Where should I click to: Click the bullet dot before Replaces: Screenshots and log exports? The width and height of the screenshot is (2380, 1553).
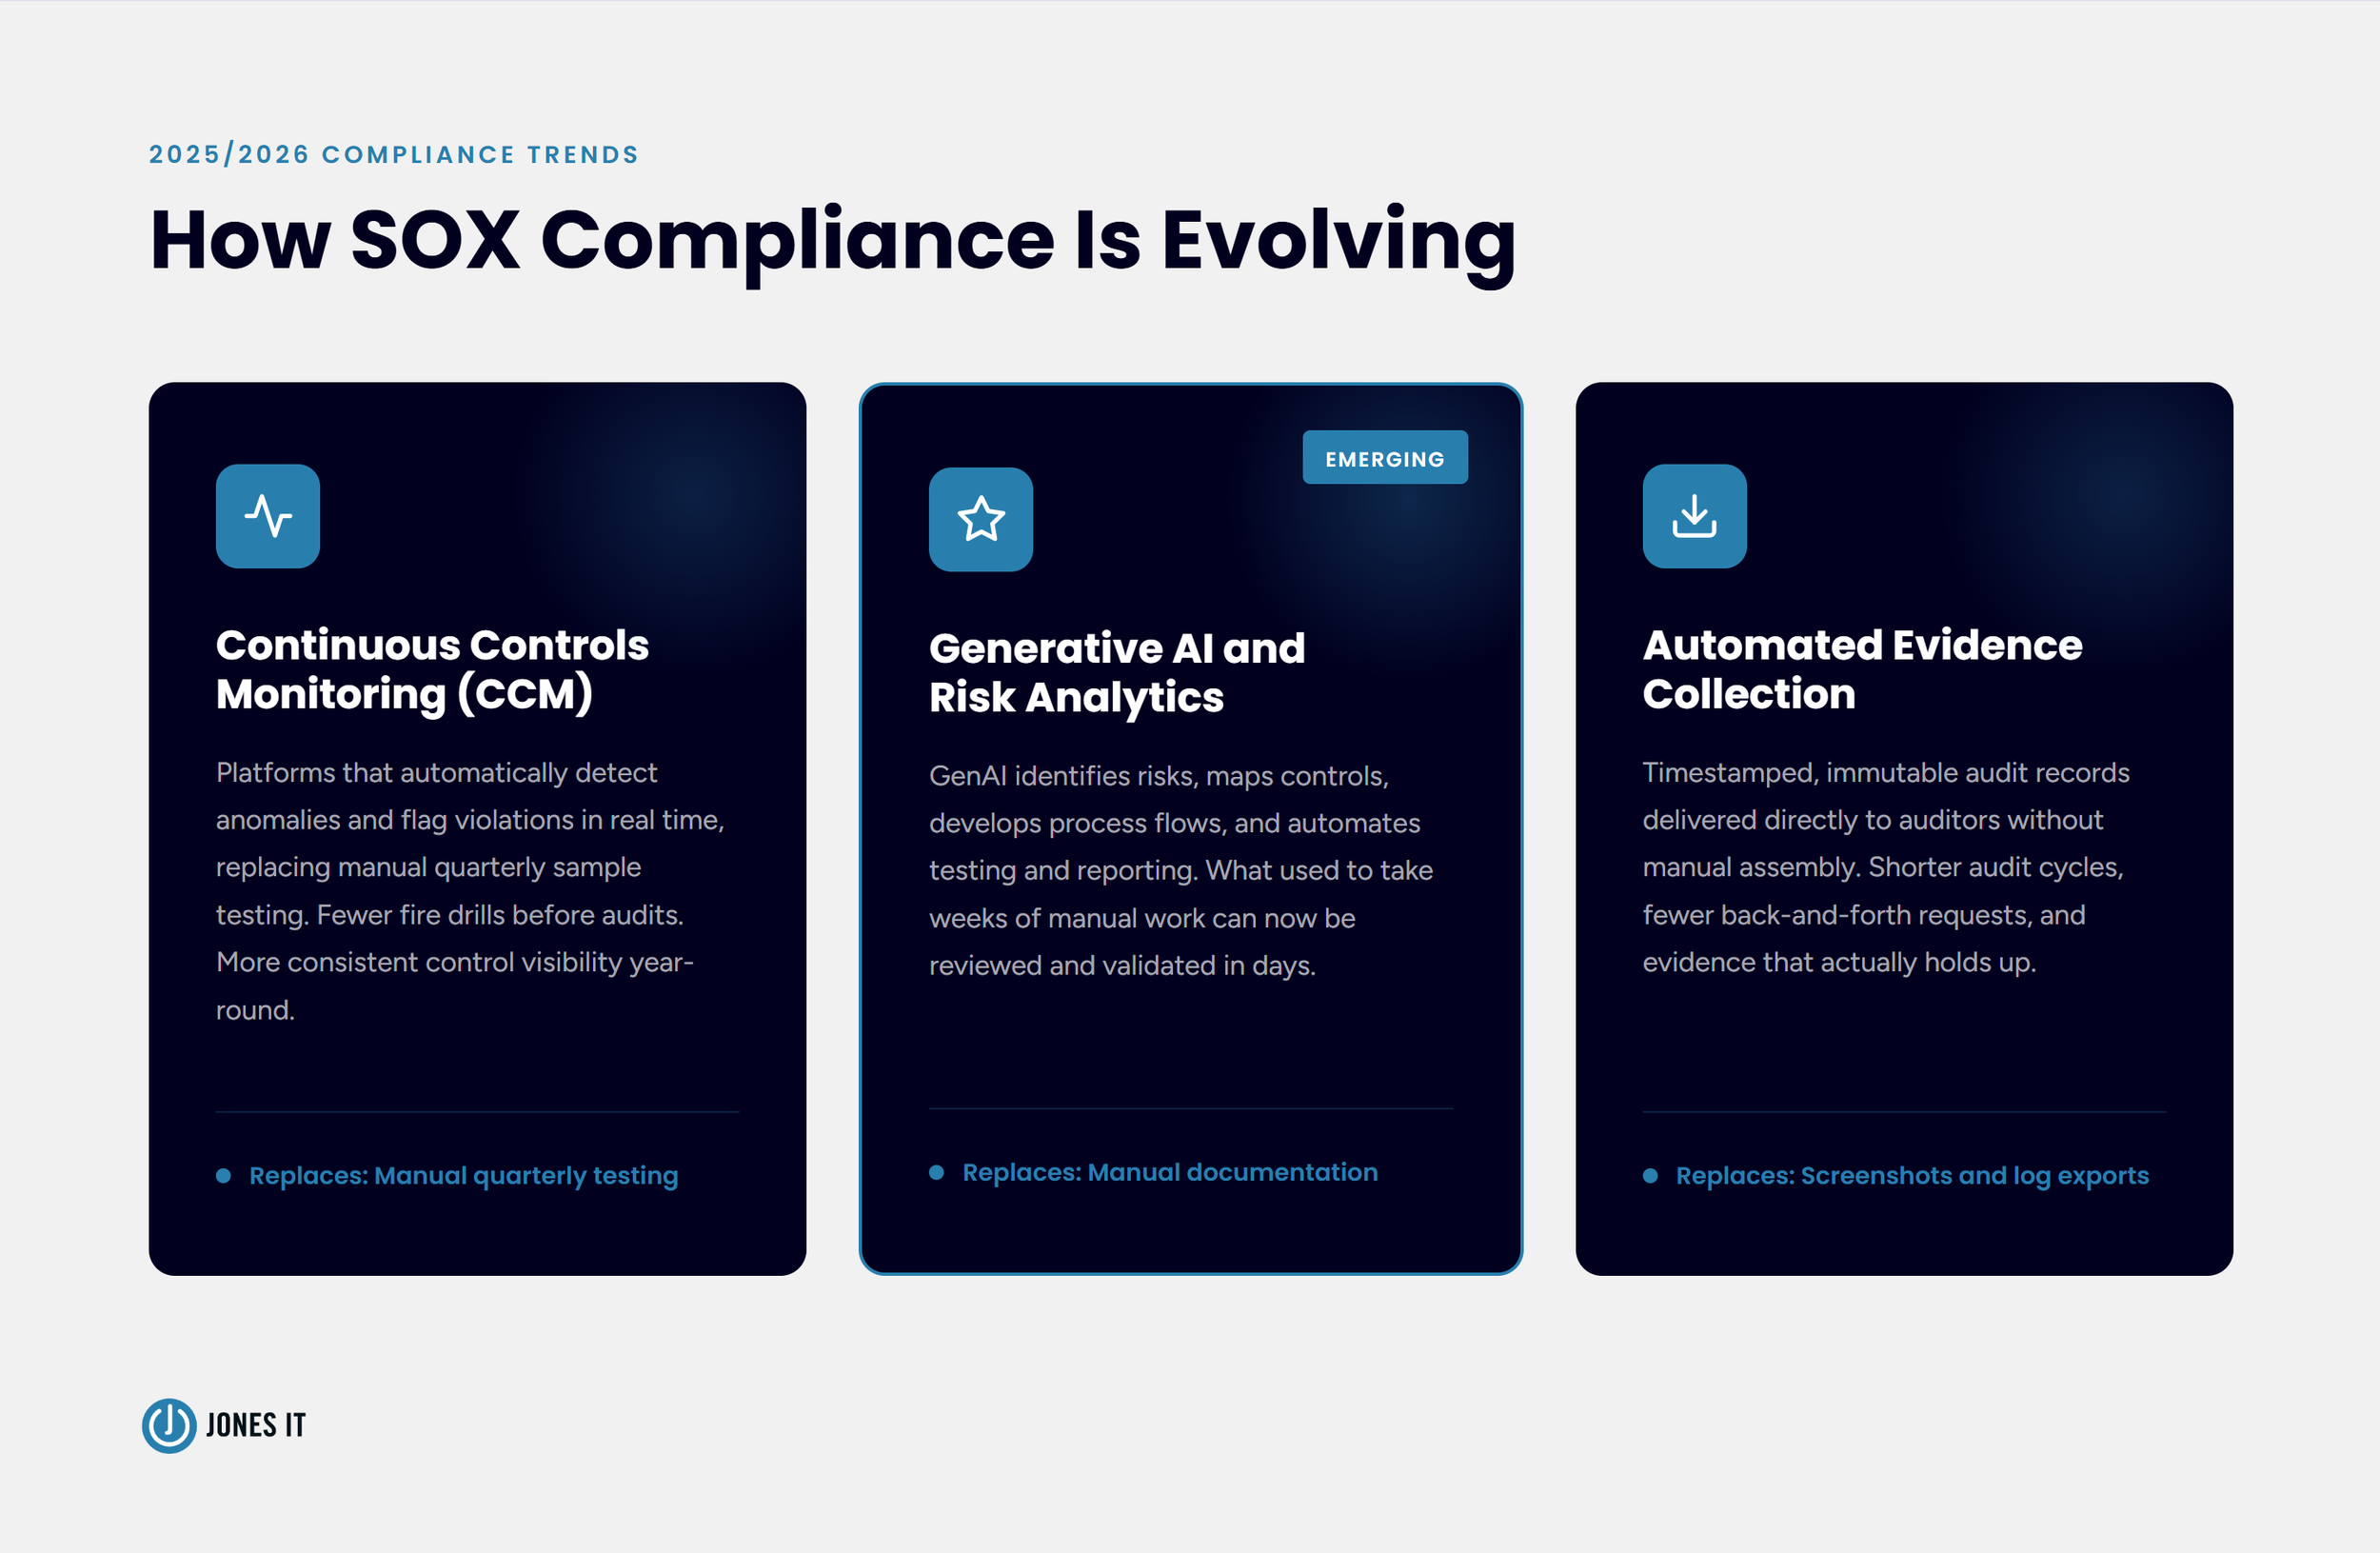tap(1652, 1176)
